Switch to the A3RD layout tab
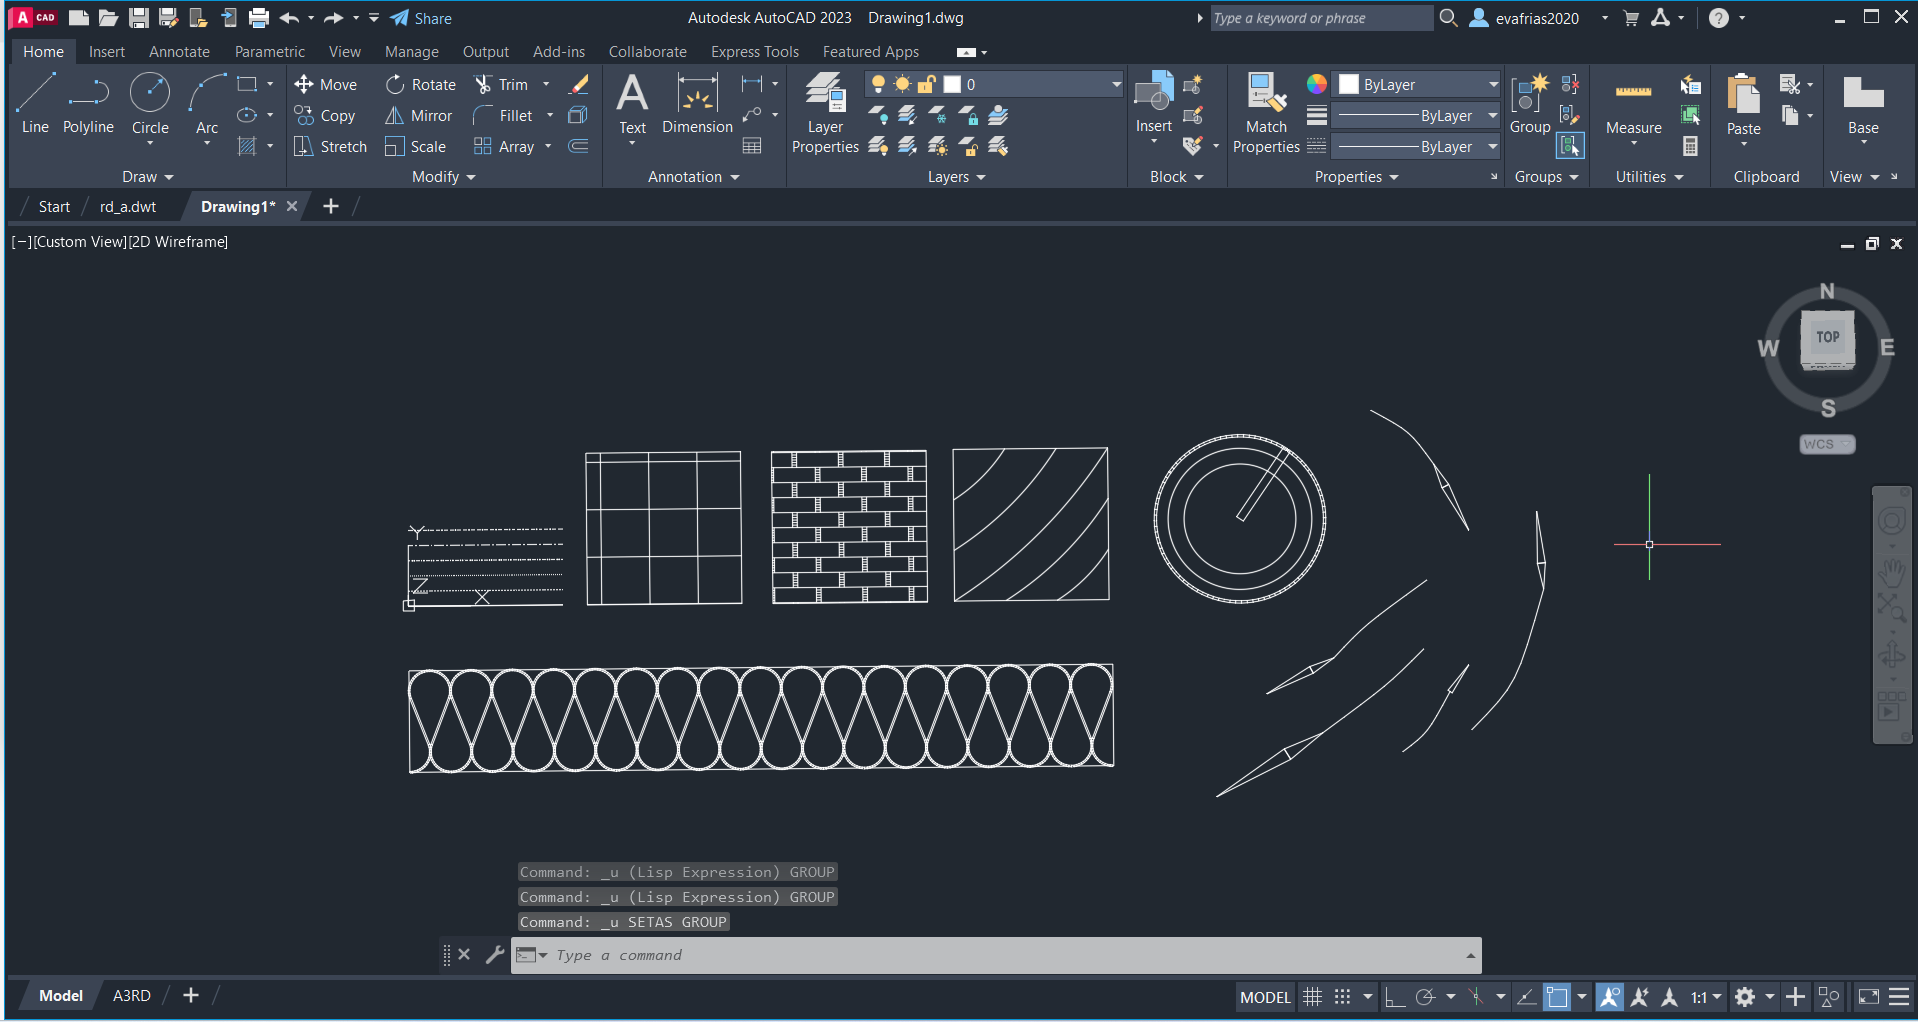This screenshot has width=1918, height=1022. (x=131, y=996)
